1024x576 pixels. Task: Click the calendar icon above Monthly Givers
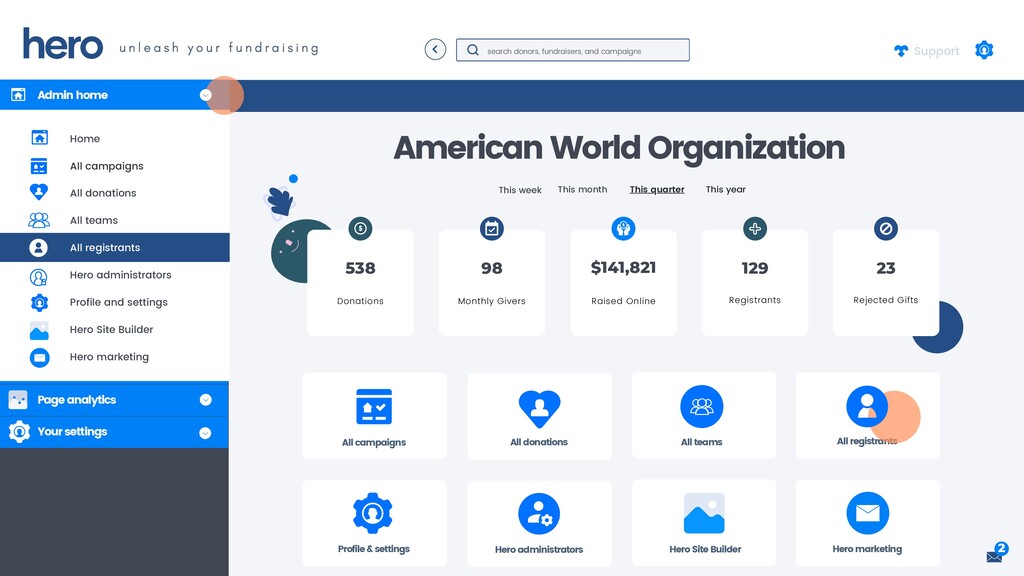492,229
